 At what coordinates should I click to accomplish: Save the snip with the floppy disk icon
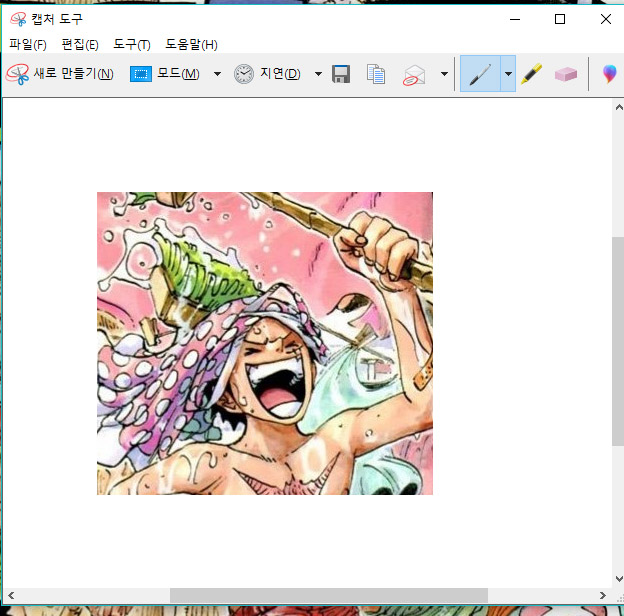[x=341, y=74]
